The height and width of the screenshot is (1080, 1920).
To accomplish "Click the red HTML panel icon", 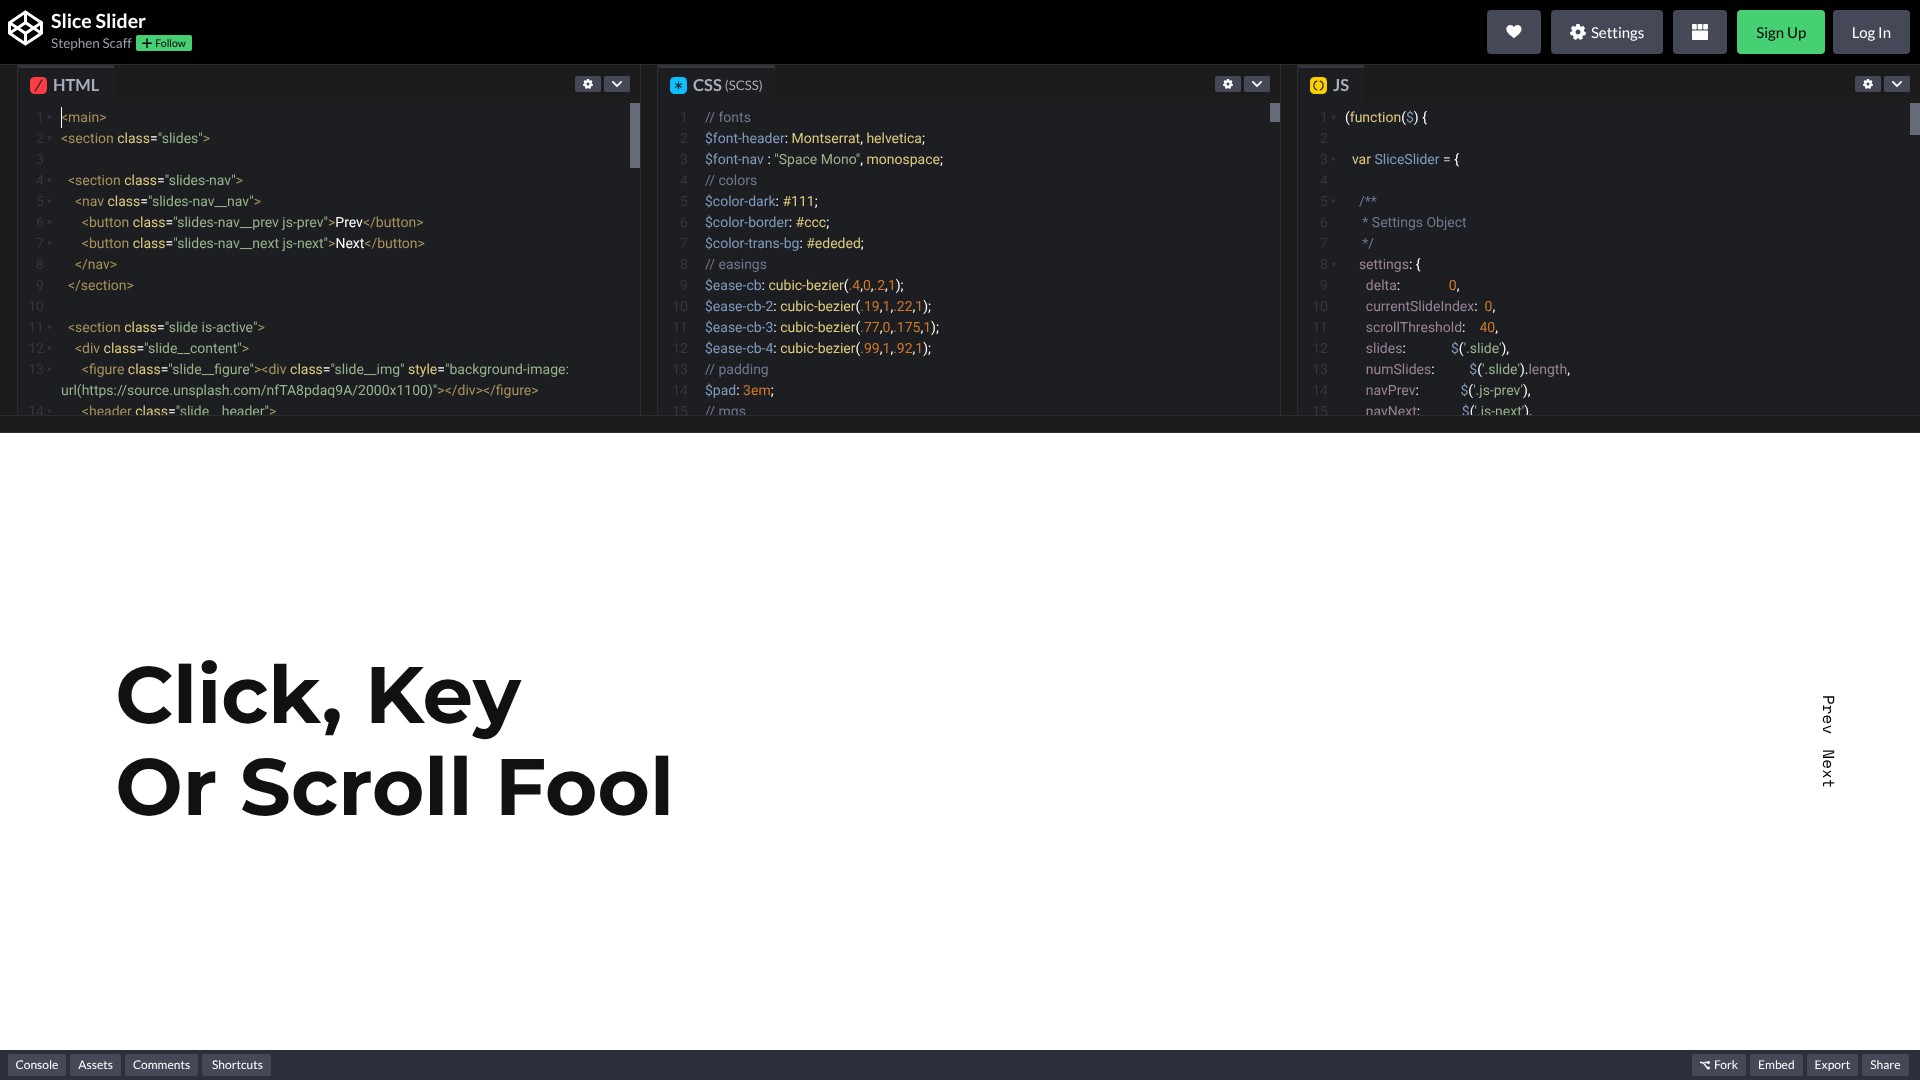I will point(38,86).
